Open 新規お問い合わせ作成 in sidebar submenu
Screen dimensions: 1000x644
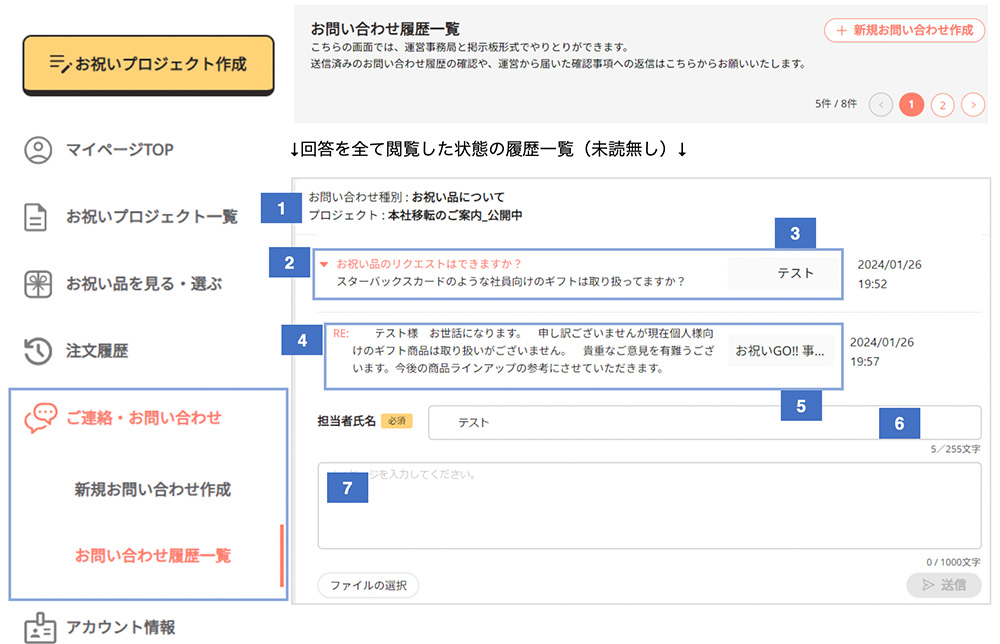[152, 490]
